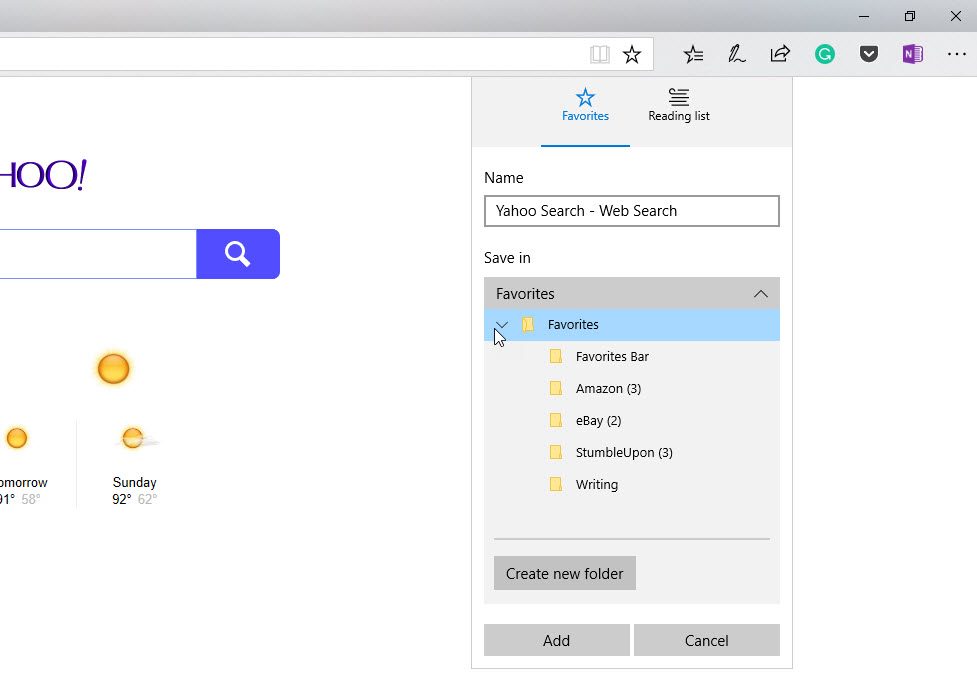Toggle Reading view book icon
The image size is (977, 683).
[599, 55]
